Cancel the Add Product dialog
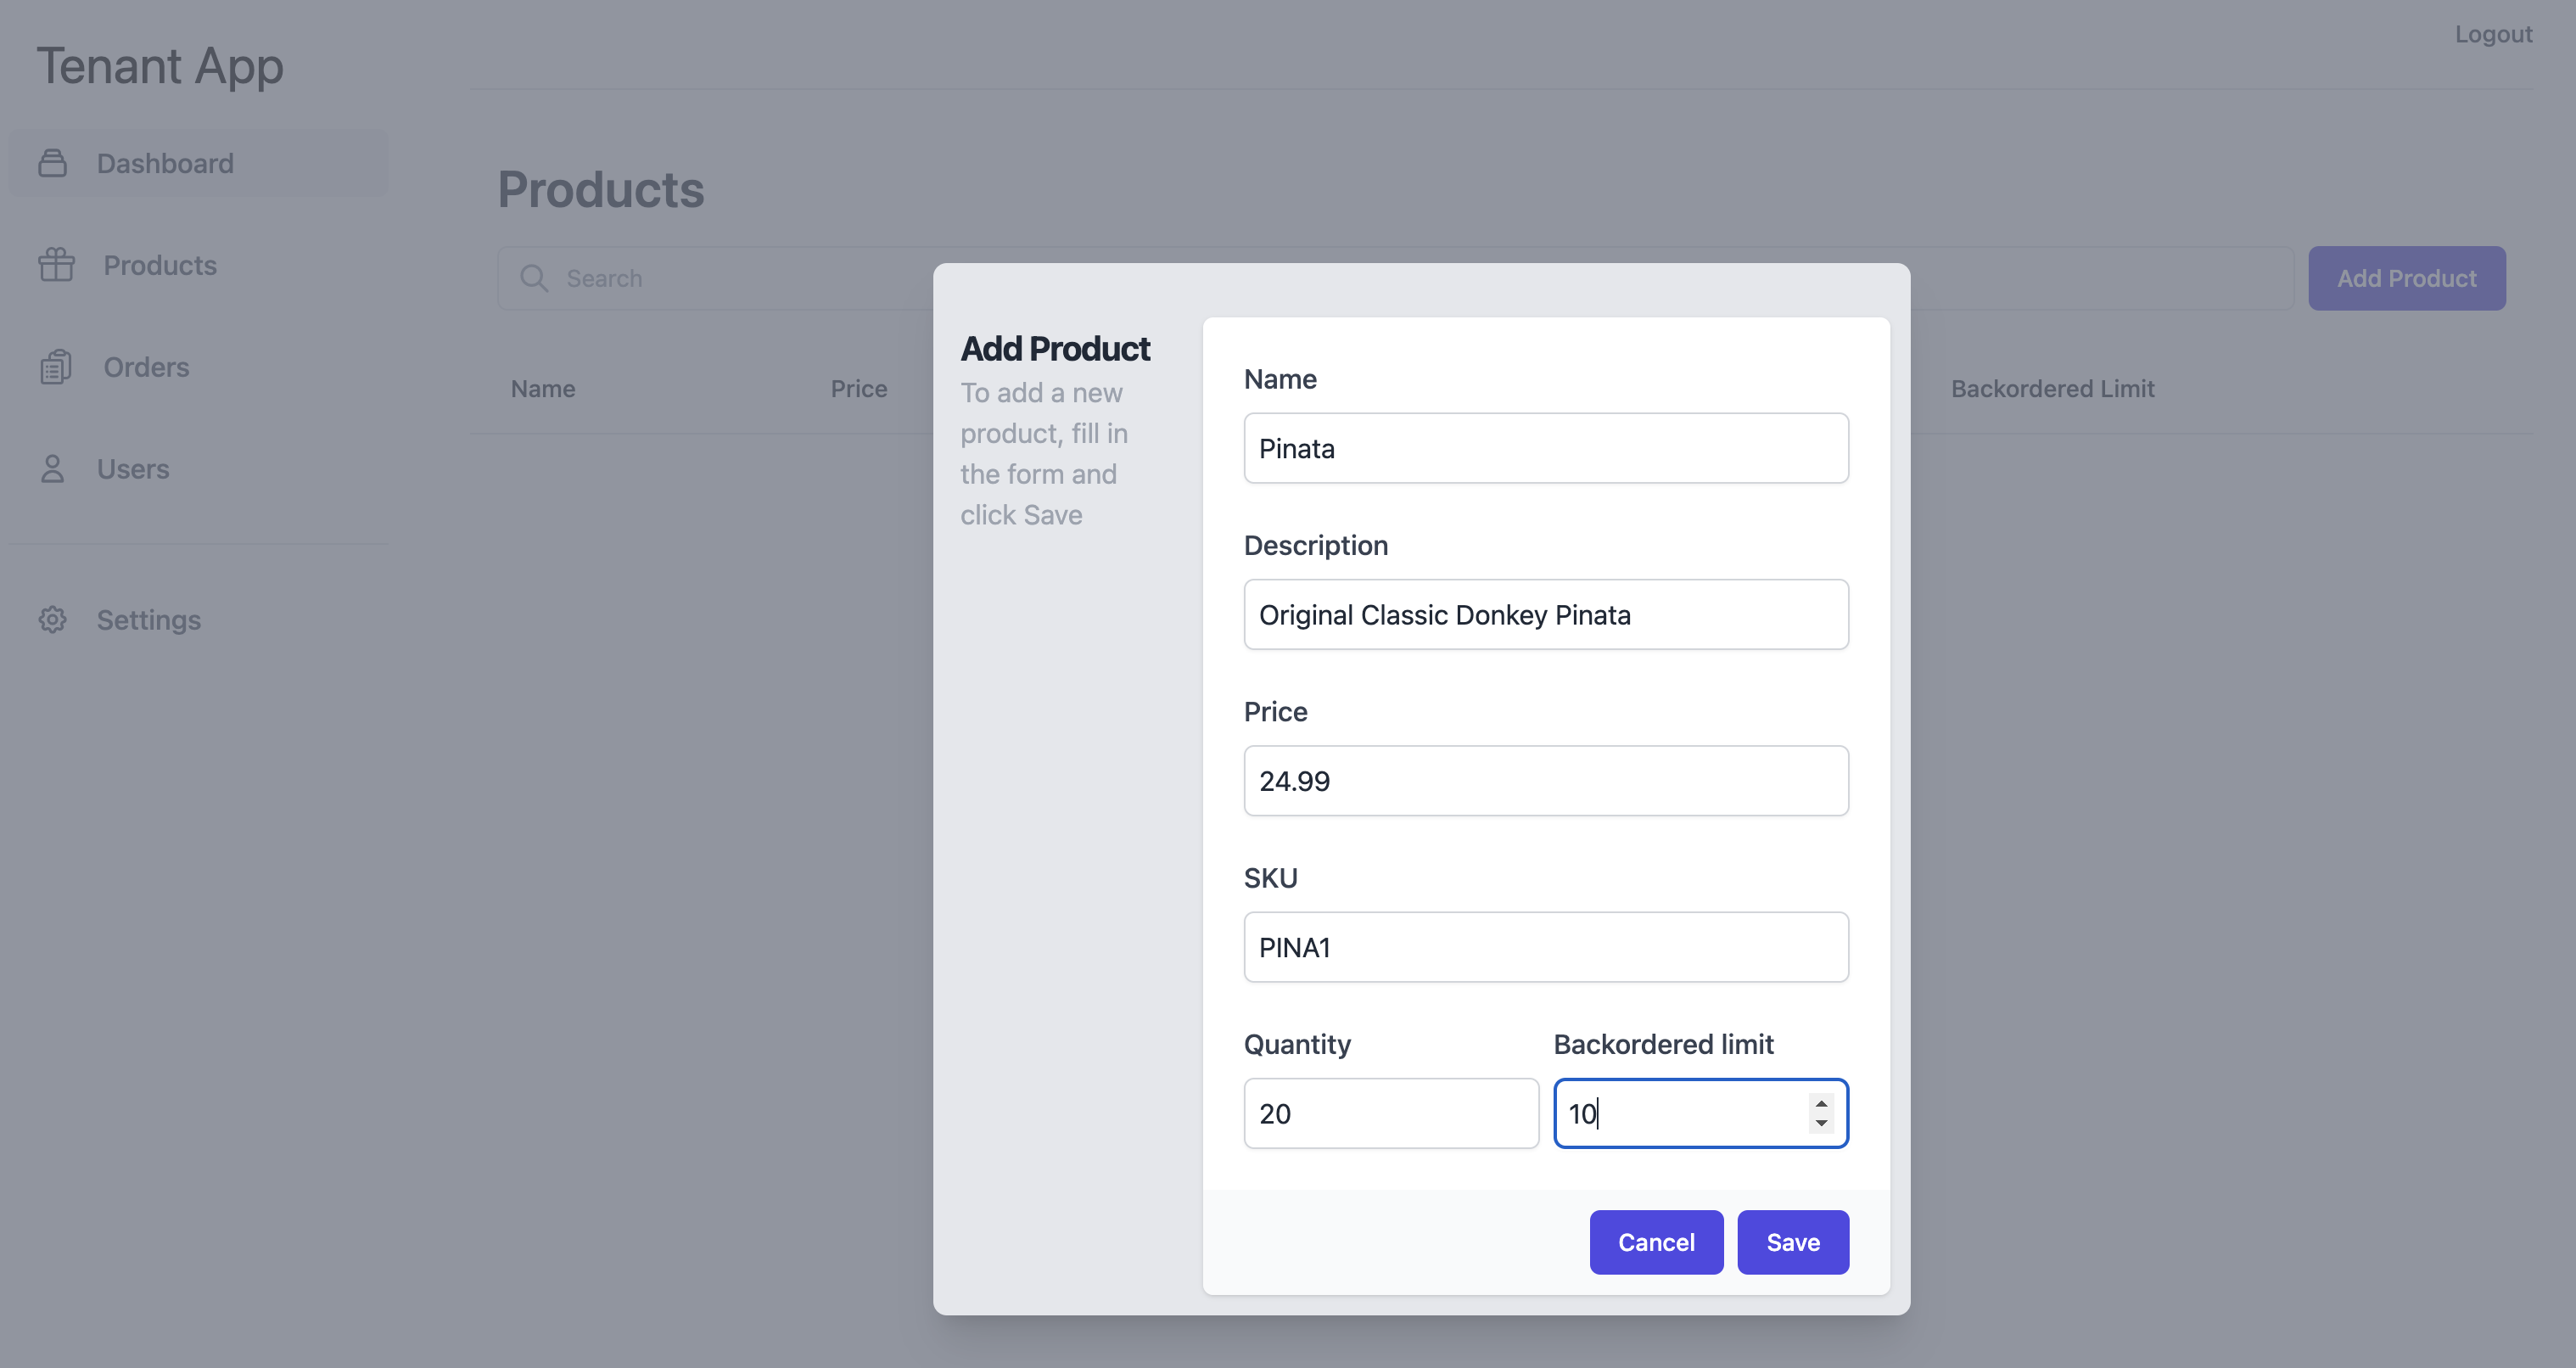2576x1368 pixels. tap(1656, 1242)
